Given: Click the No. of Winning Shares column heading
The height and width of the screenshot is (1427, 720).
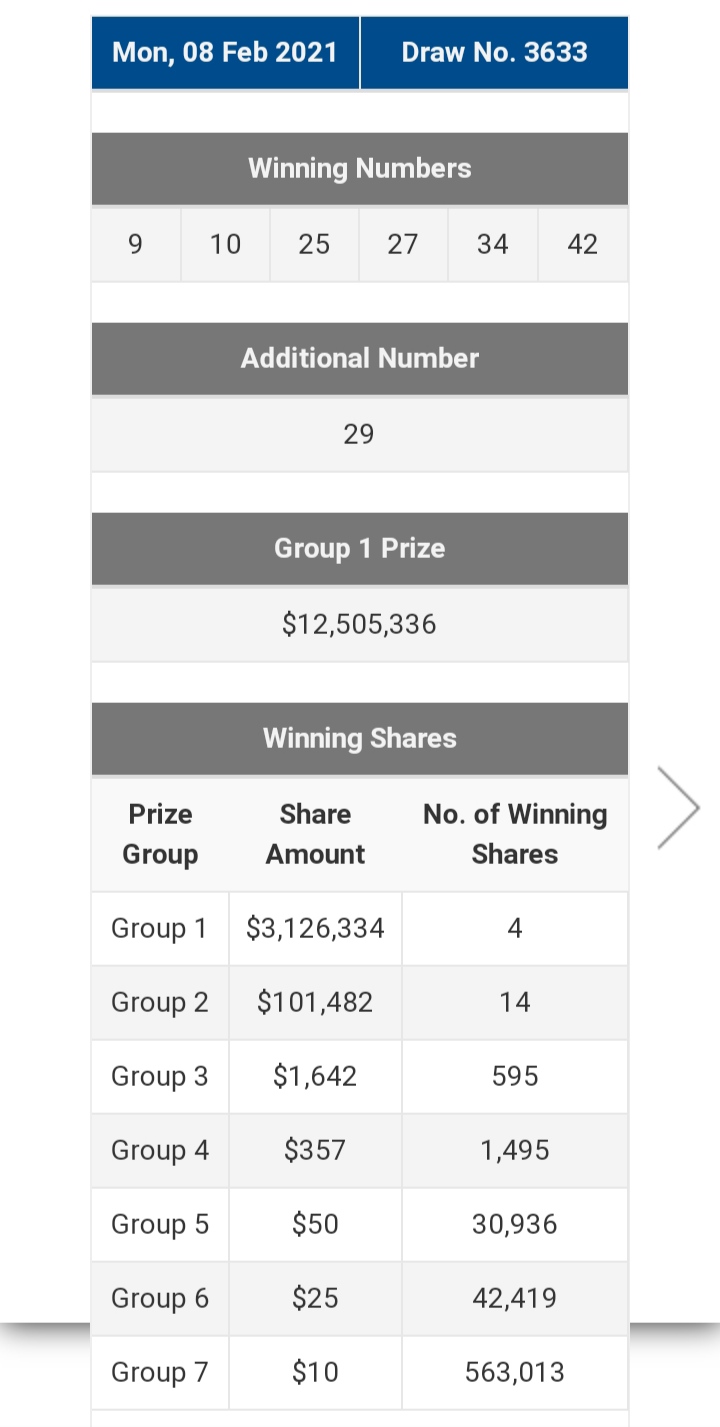Looking at the screenshot, I should click(x=515, y=834).
